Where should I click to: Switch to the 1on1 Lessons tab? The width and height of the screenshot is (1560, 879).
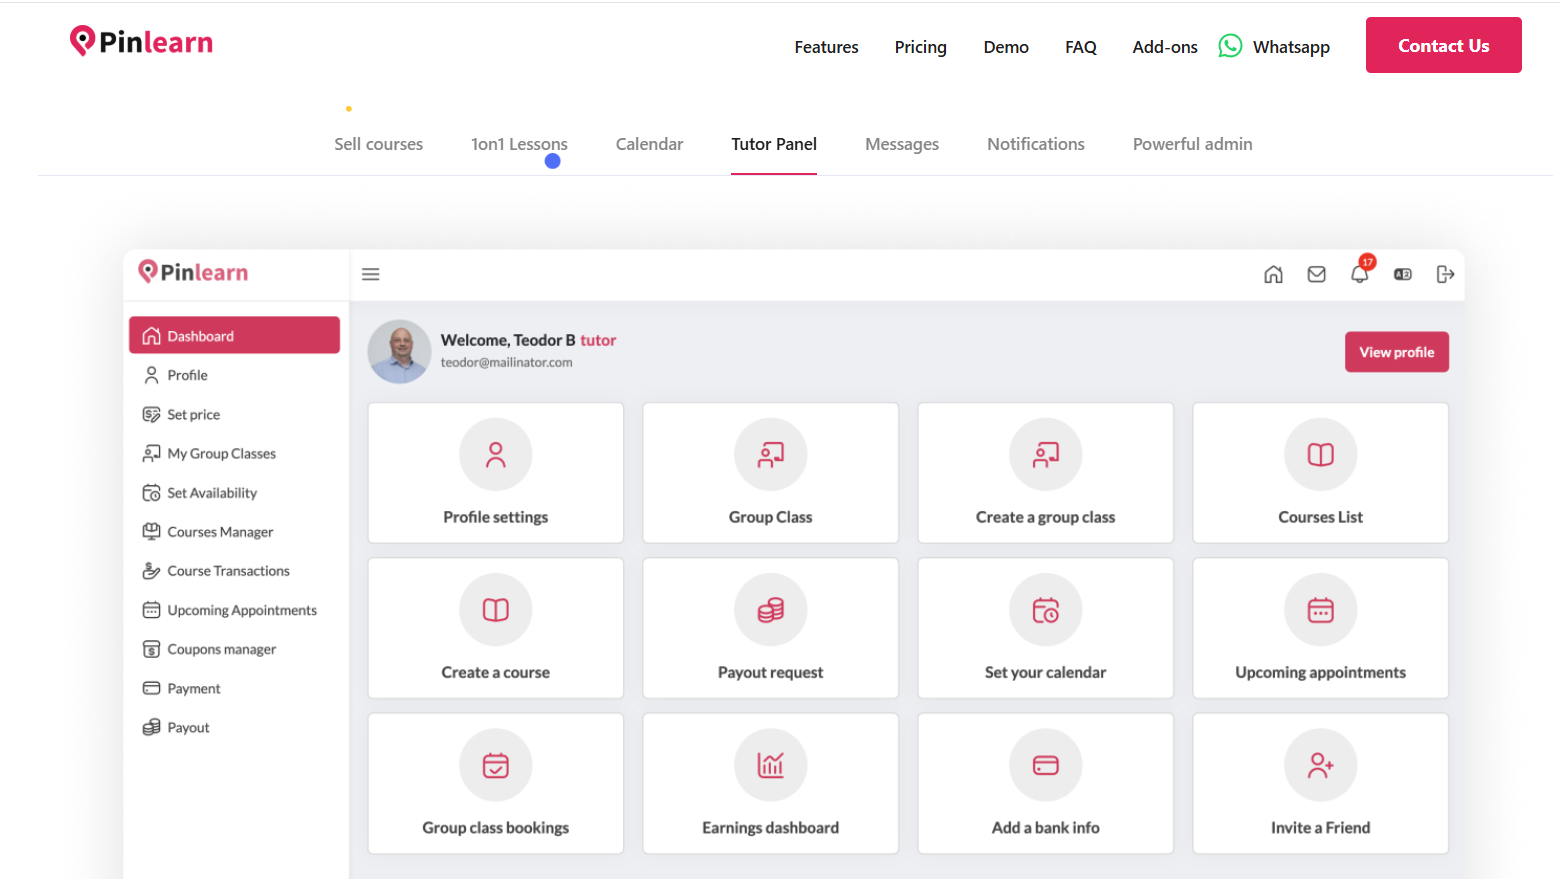pyautogui.click(x=519, y=144)
